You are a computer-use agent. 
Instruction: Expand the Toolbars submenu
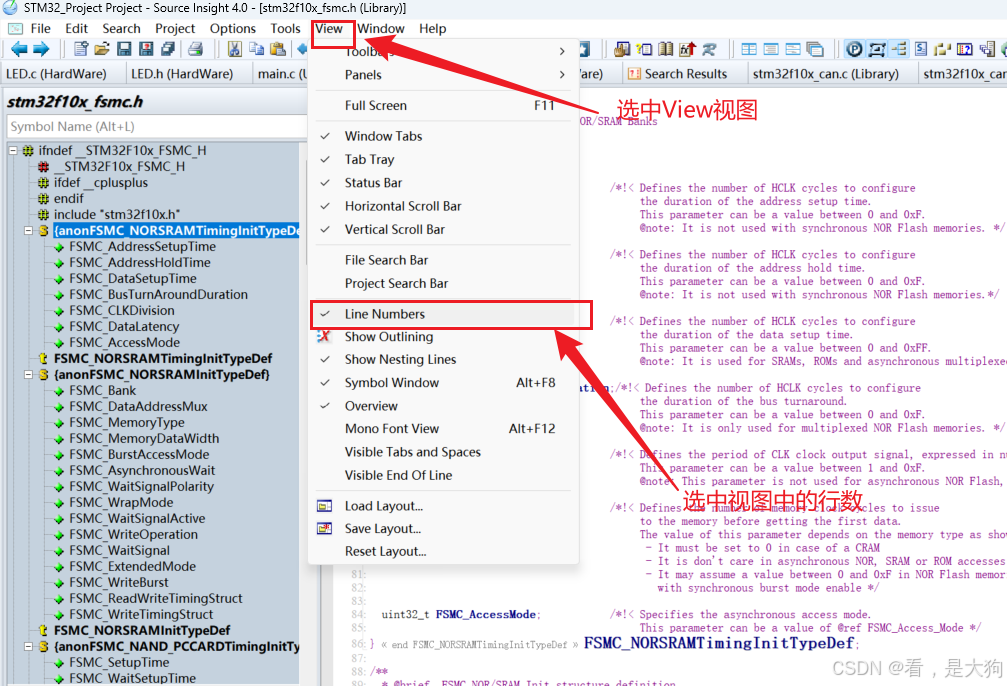point(444,51)
